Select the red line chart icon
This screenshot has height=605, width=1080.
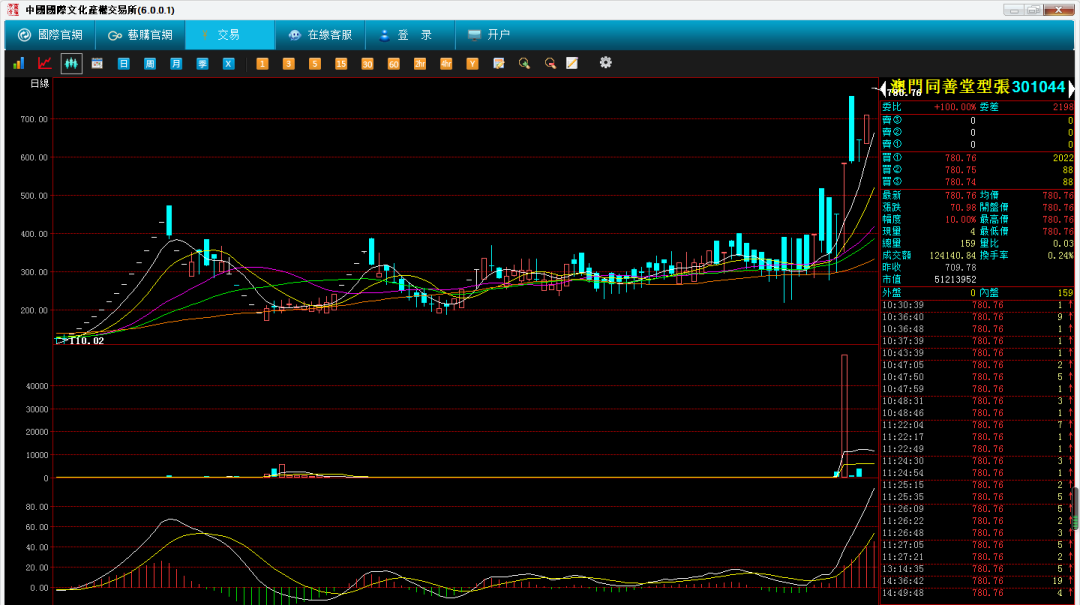45,63
